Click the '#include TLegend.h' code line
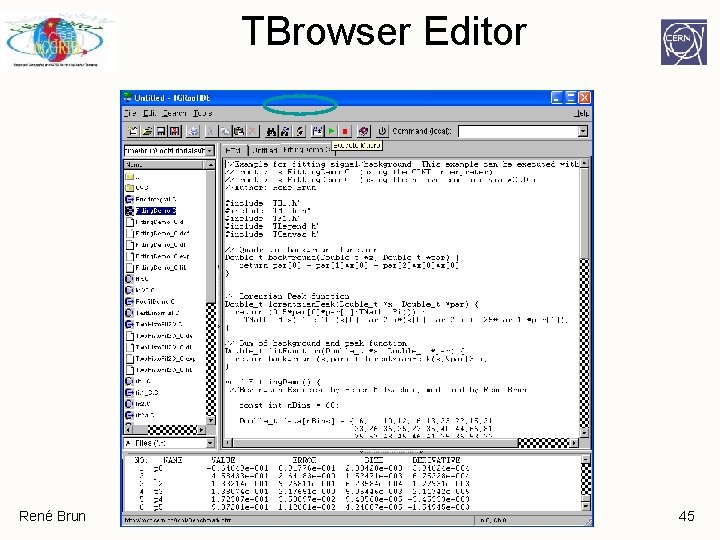This screenshot has height=540, width=720. tap(271, 226)
